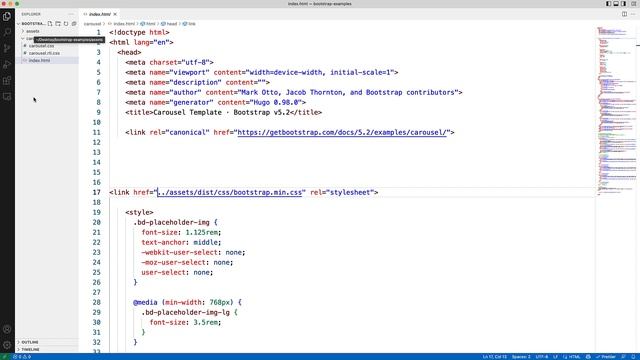Open the Explorer view in activity bar

tap(7, 16)
